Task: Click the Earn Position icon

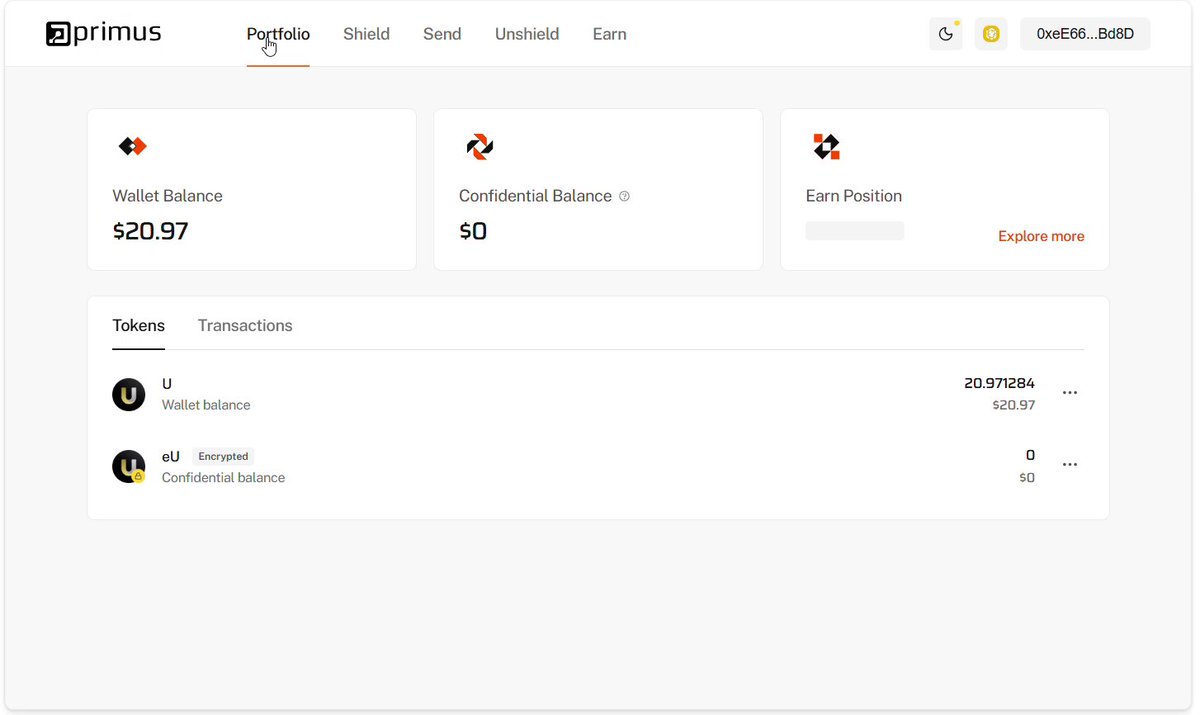Action: [826, 147]
